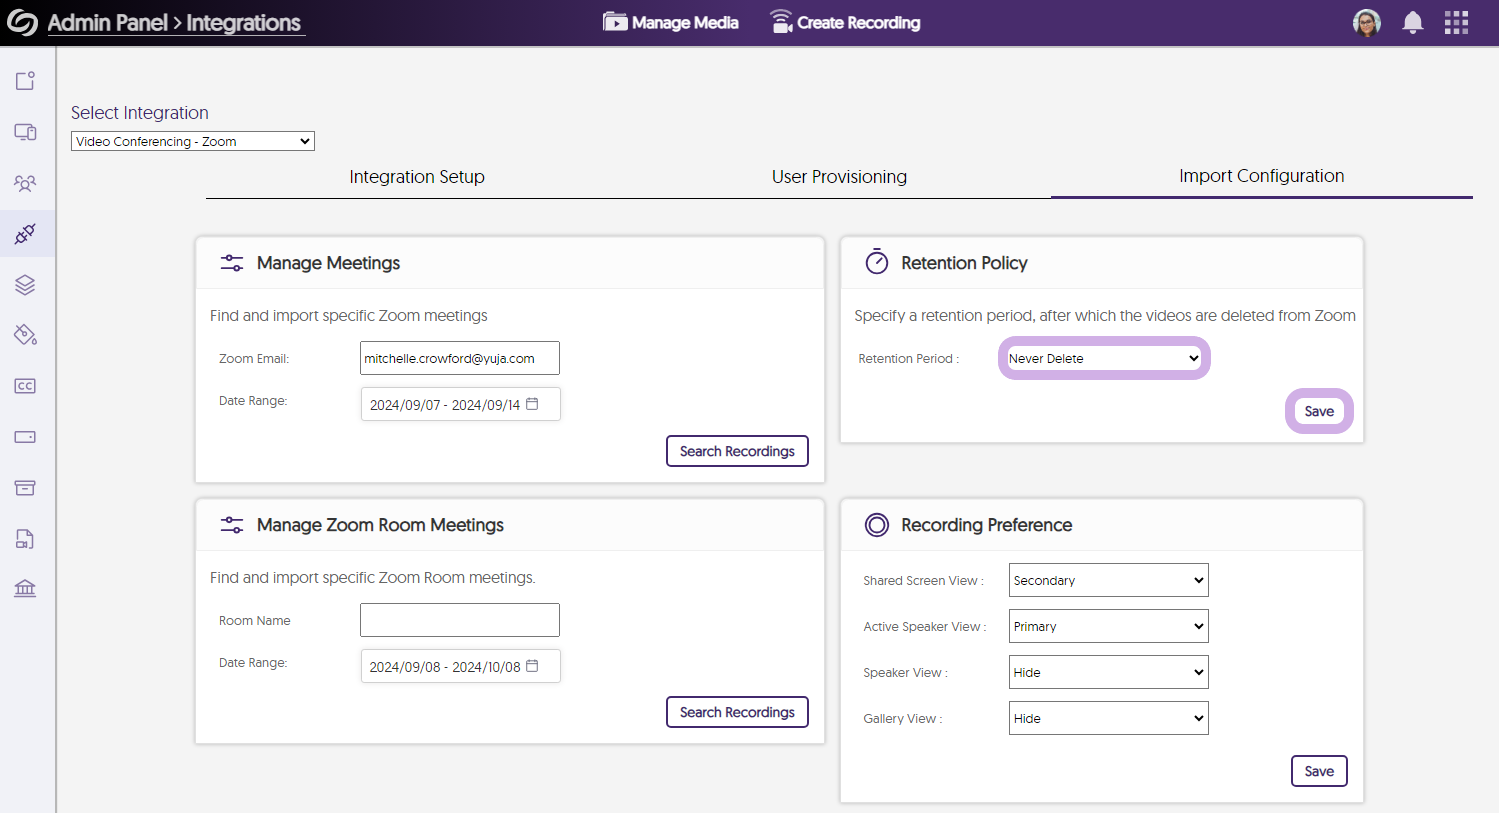Click the YuJa logo icon
The image size is (1499, 813).
coord(22,22)
